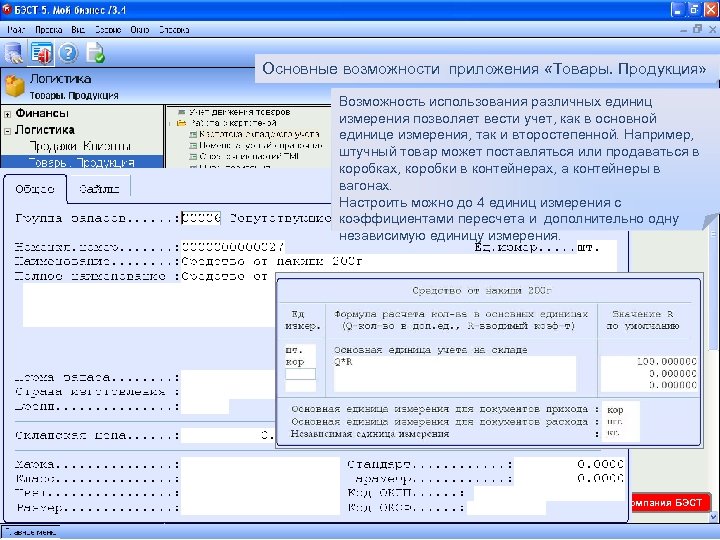720x540 pixels.
Task: Click the open folder icon of Работа с картотекой
Action: [x=181, y=123]
